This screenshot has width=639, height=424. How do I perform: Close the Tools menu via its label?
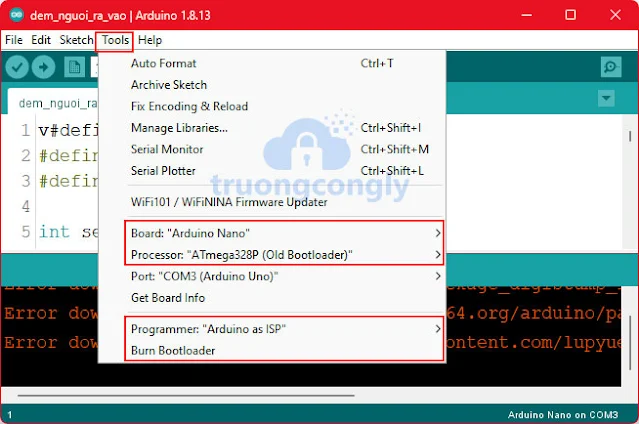[115, 40]
